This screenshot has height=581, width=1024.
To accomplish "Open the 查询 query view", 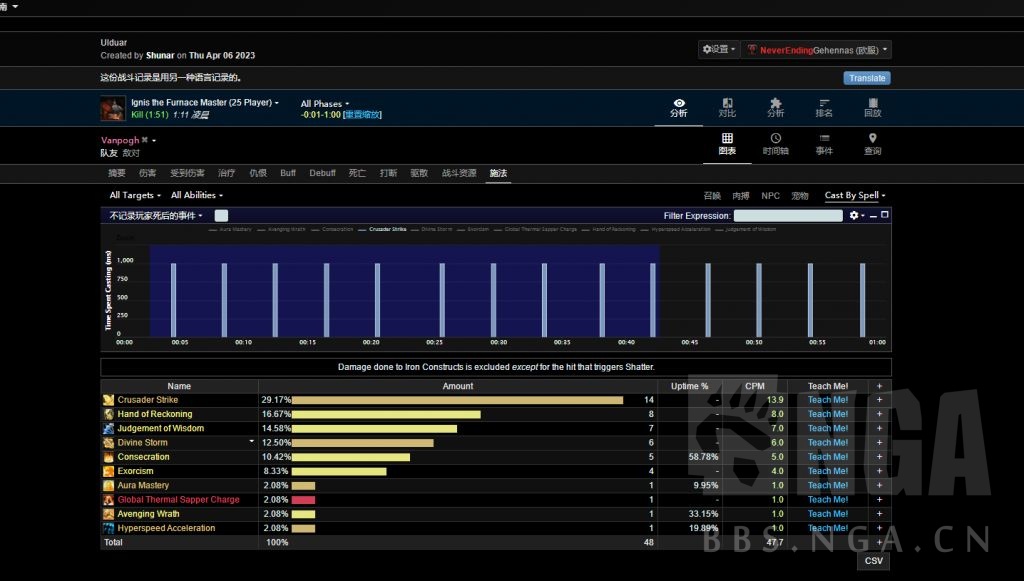I will click(872, 144).
